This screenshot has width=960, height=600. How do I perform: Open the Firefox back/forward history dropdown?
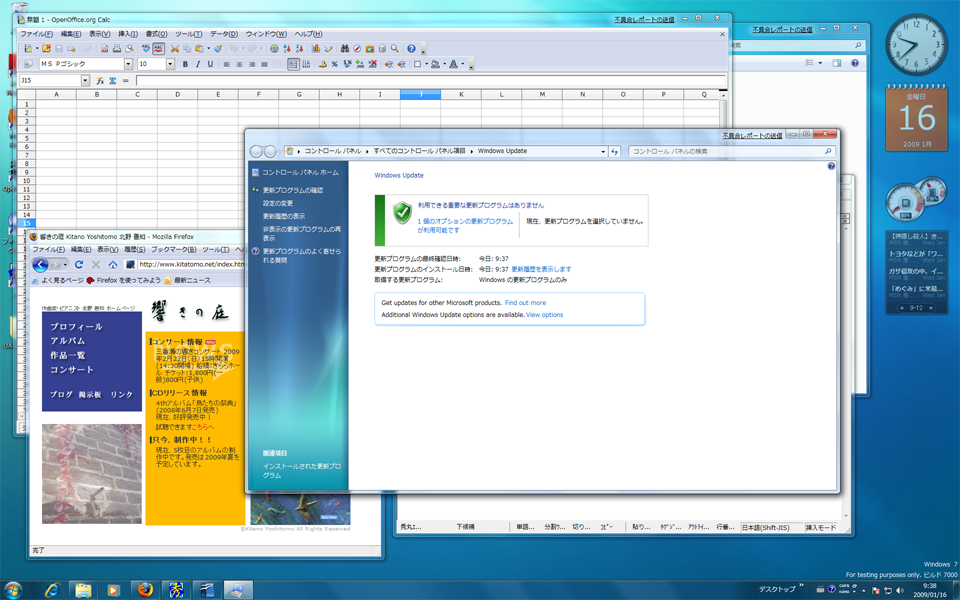click(x=65, y=264)
